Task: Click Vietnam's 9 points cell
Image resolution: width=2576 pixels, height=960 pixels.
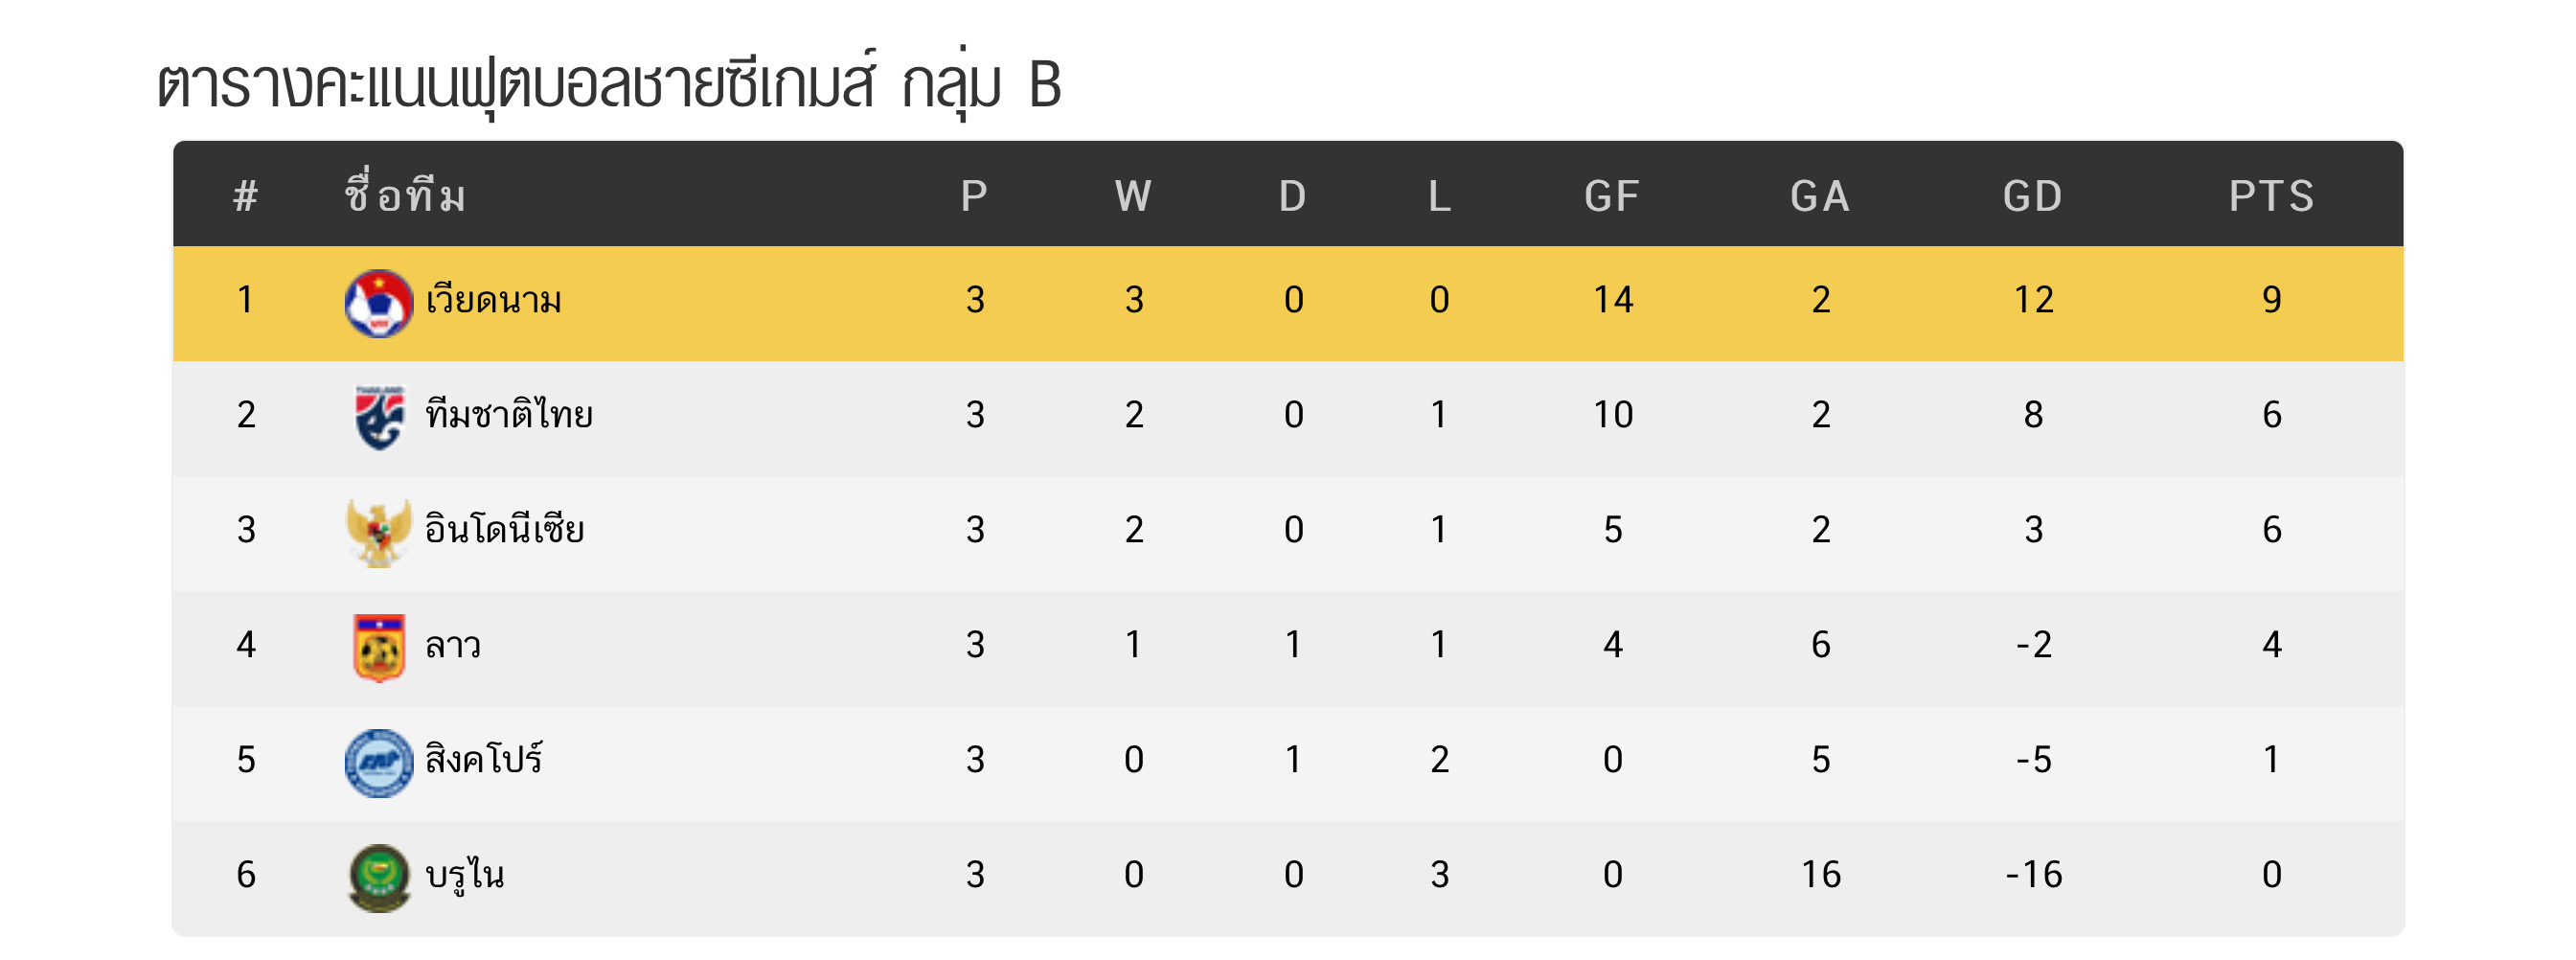Action: coord(2271,300)
